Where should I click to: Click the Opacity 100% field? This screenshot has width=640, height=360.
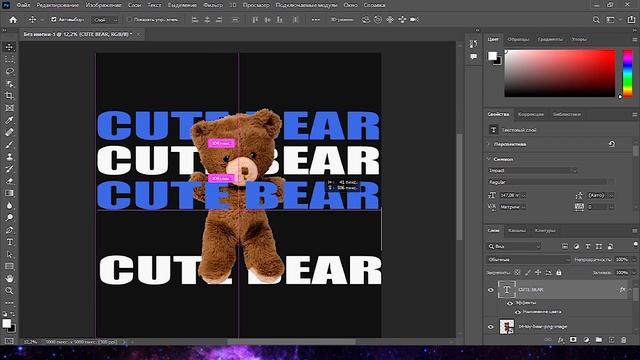pos(622,260)
